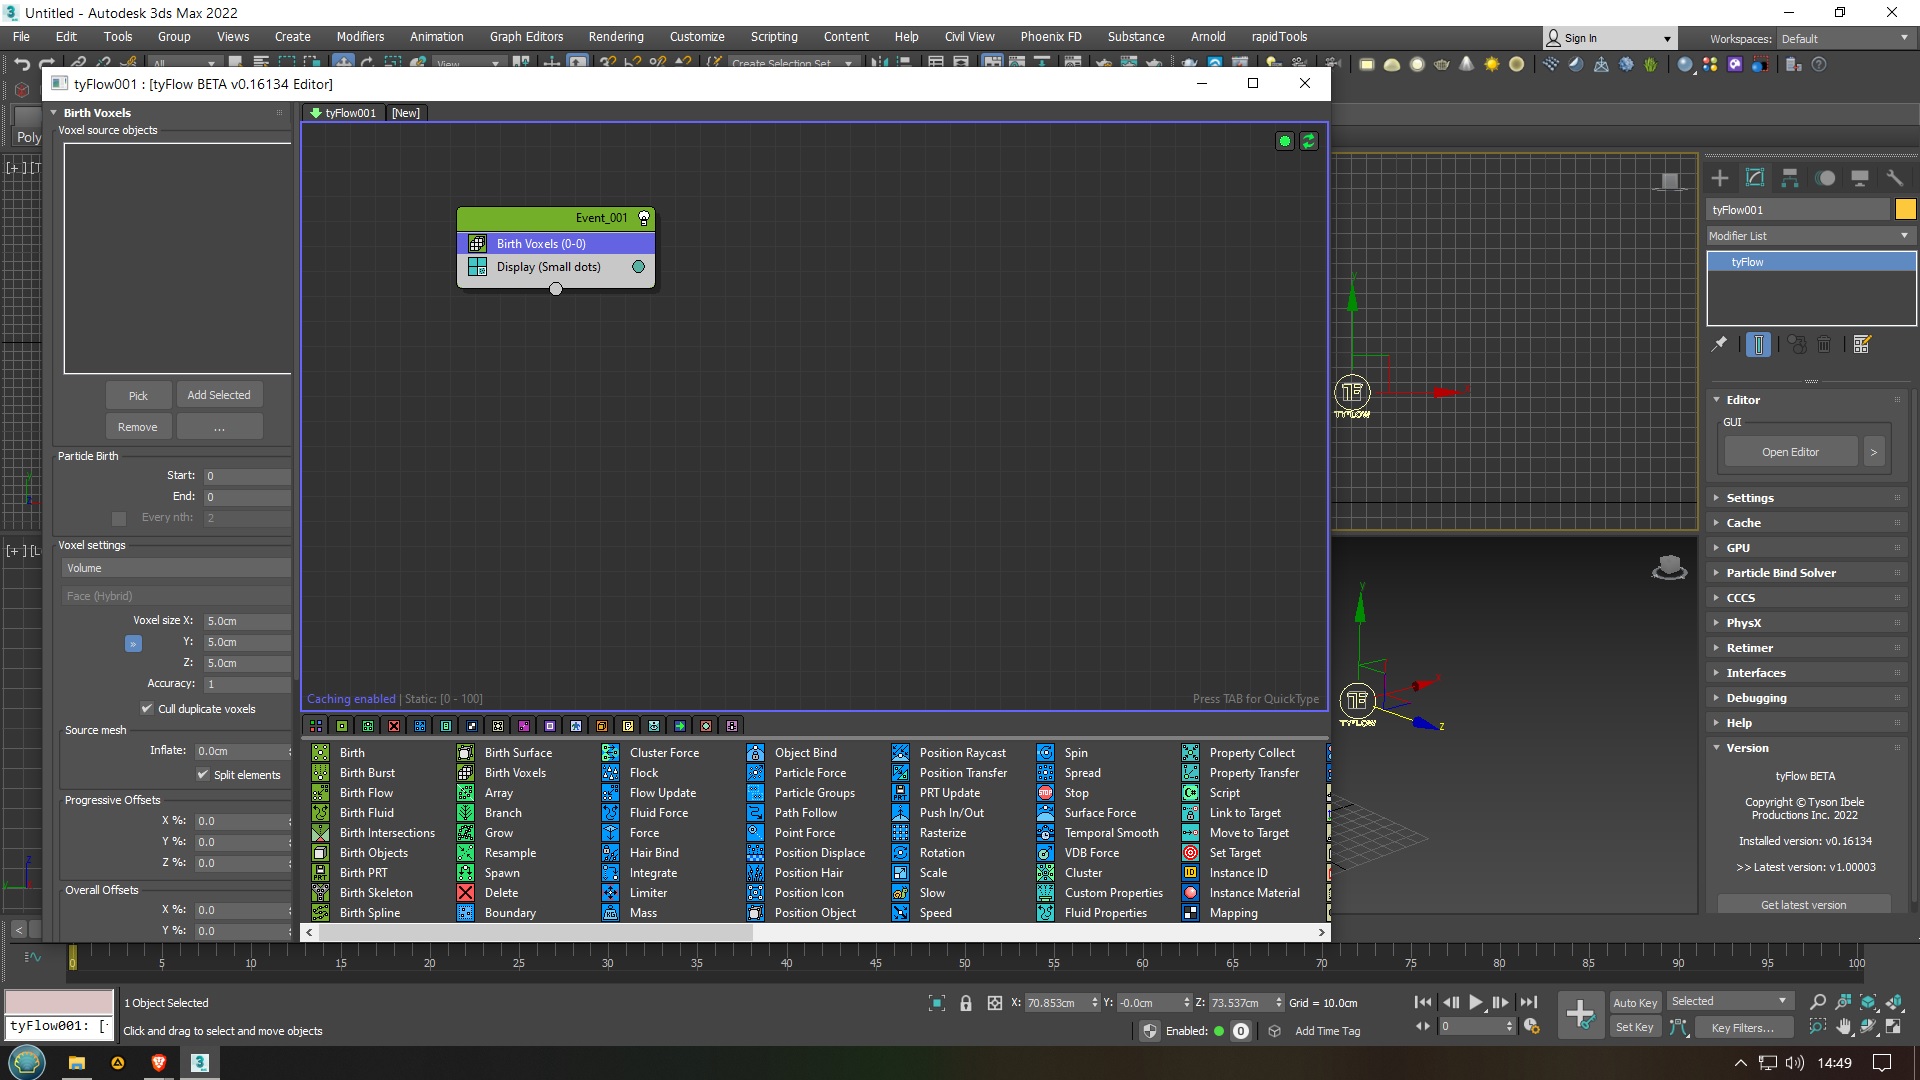This screenshot has width=1920, height=1080.
Task: Show all operator categories filter icon
Action: [x=316, y=726]
